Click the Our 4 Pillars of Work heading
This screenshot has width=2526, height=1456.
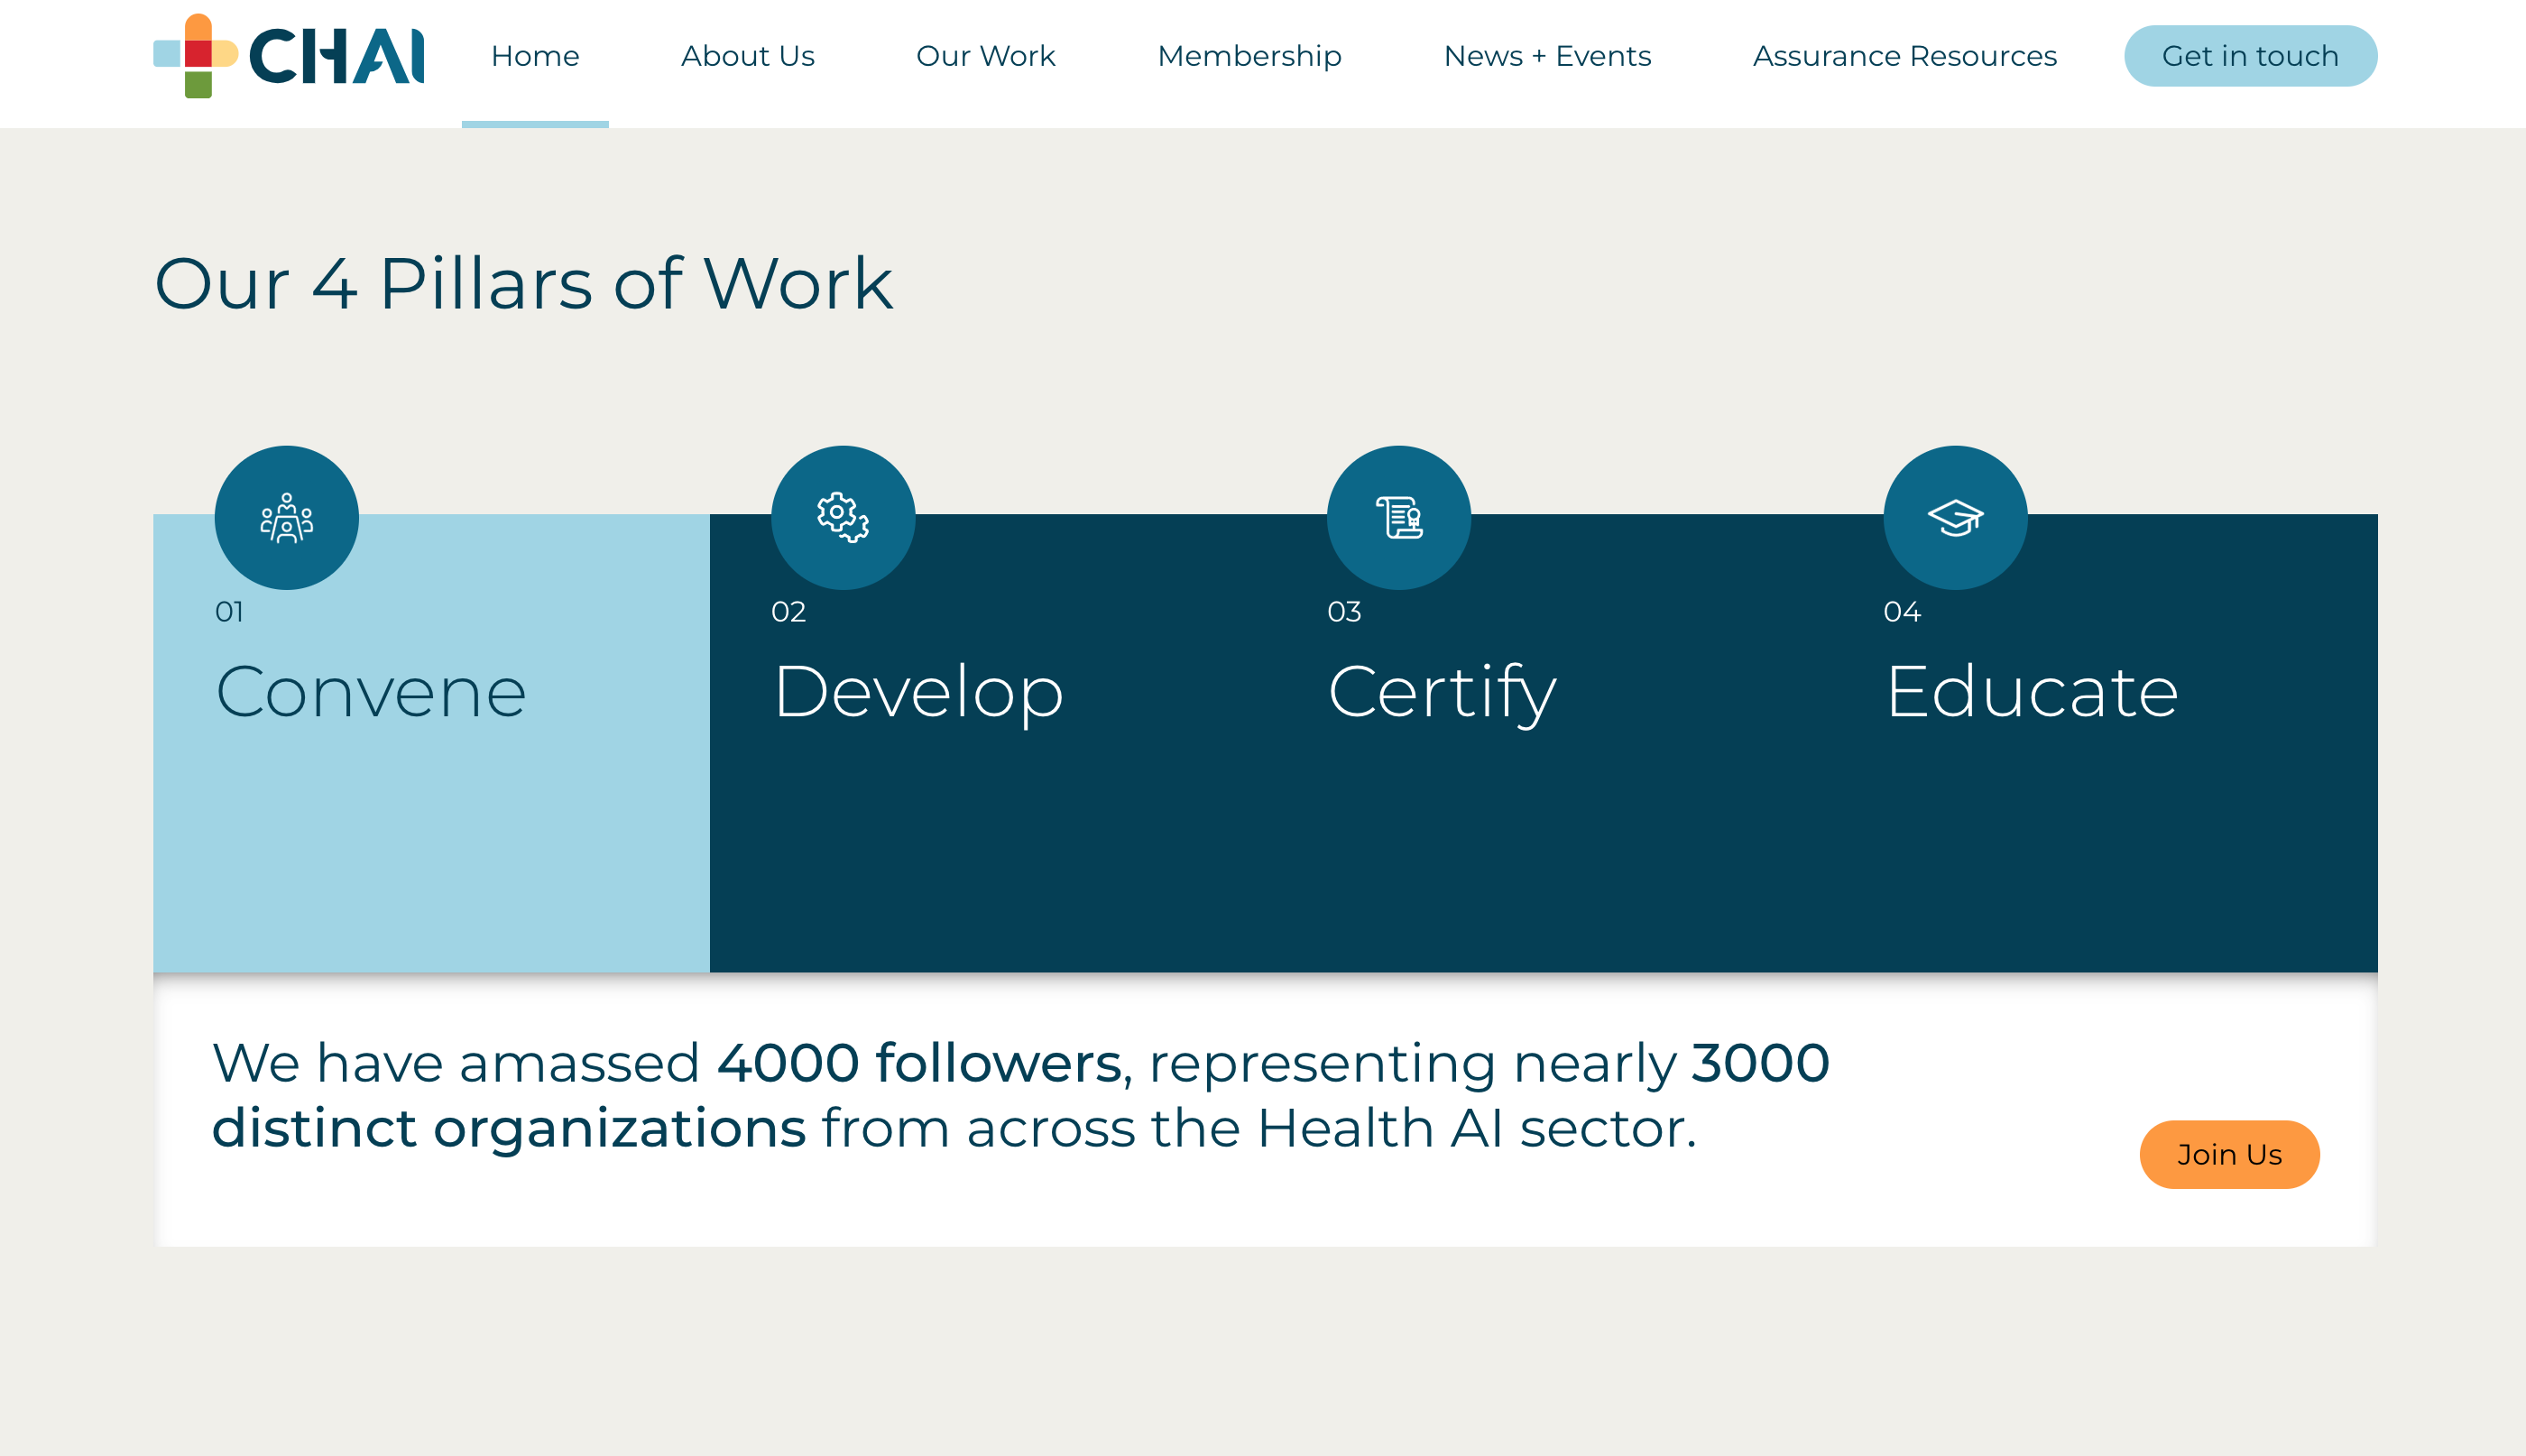[x=523, y=284]
